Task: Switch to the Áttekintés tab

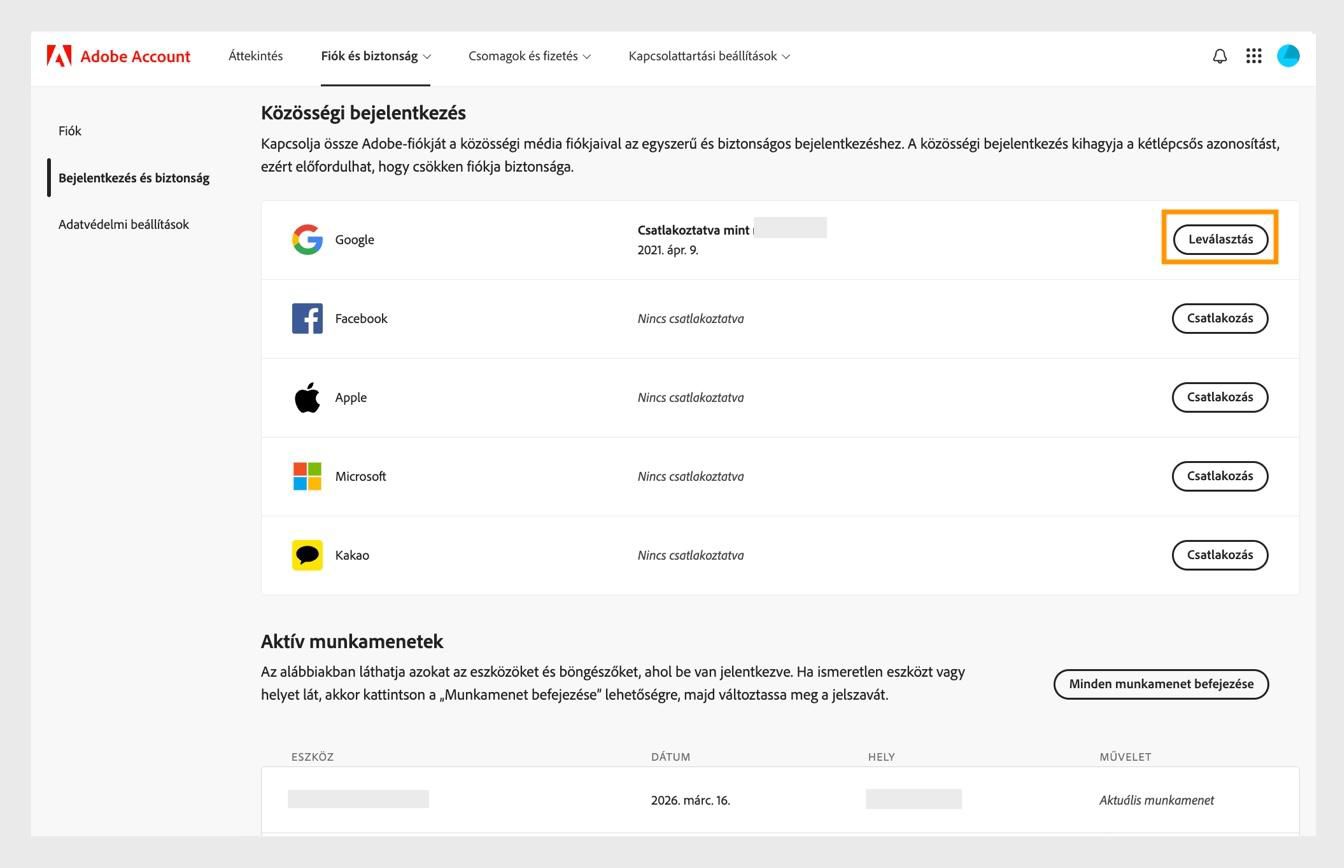Action: coord(255,56)
